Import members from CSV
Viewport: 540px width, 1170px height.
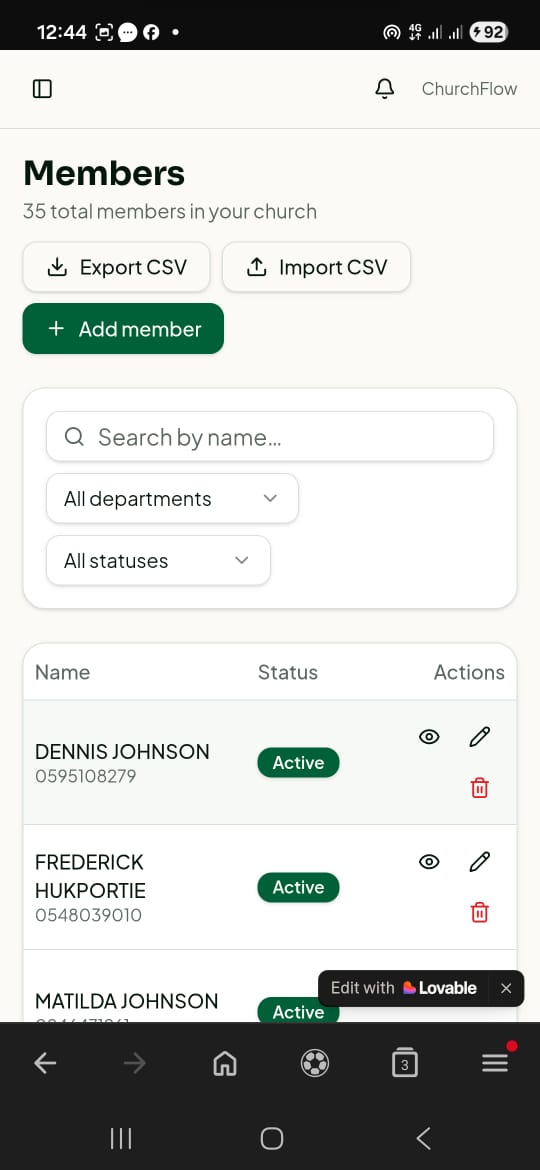coord(316,267)
